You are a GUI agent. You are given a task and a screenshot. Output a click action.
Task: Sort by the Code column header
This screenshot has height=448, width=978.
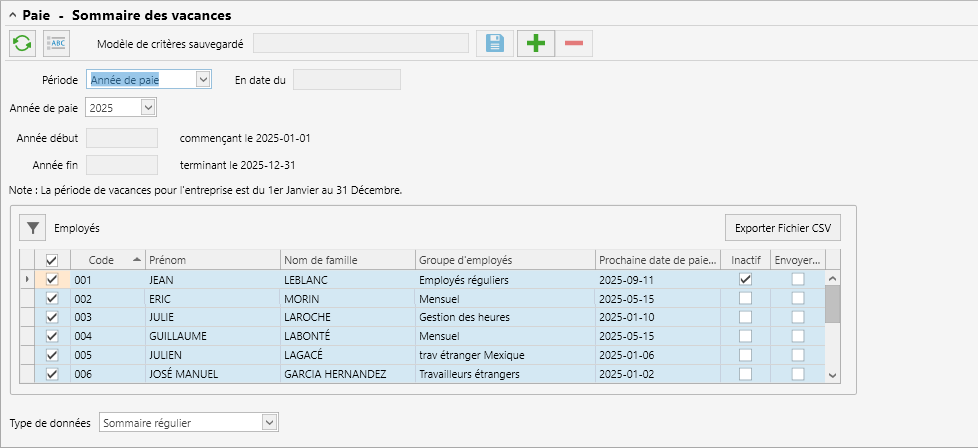(x=108, y=260)
